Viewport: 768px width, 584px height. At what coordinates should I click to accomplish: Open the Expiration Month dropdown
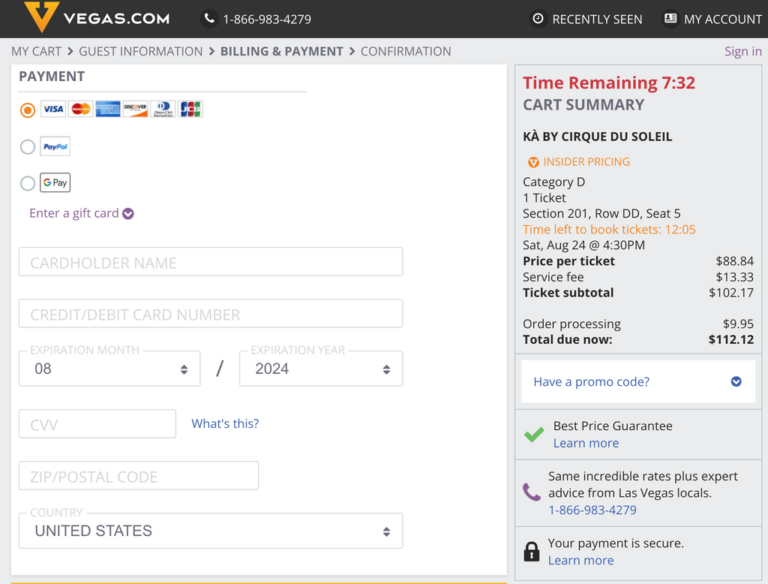pos(109,369)
